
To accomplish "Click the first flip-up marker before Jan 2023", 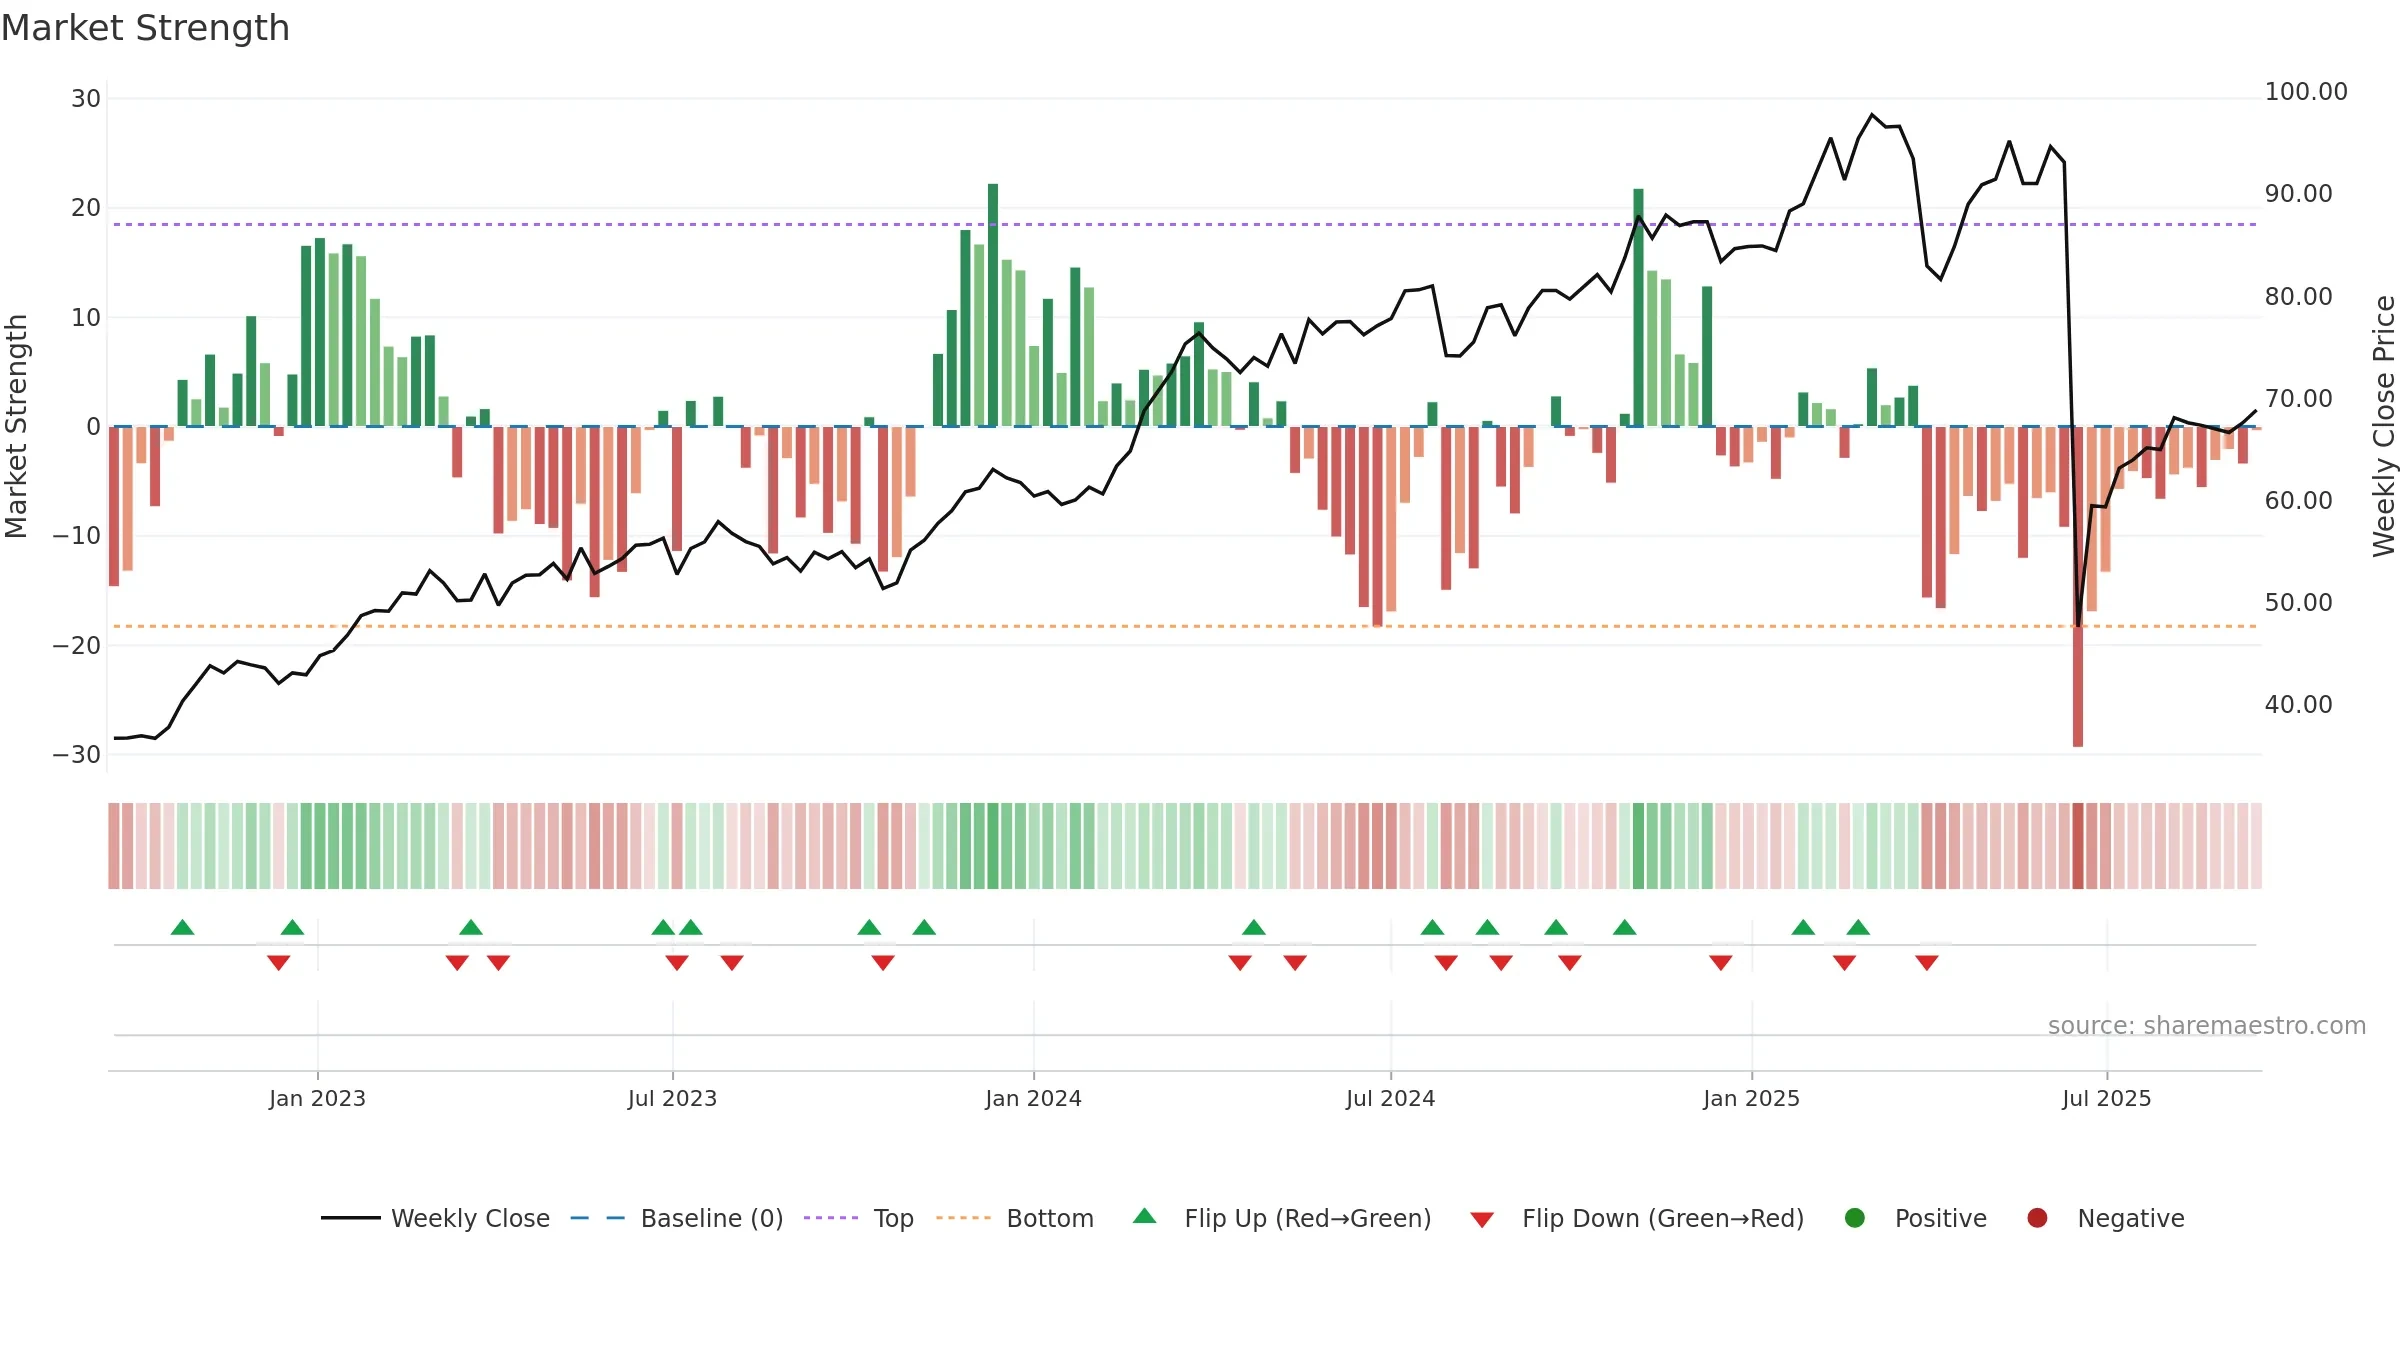I will click(182, 927).
